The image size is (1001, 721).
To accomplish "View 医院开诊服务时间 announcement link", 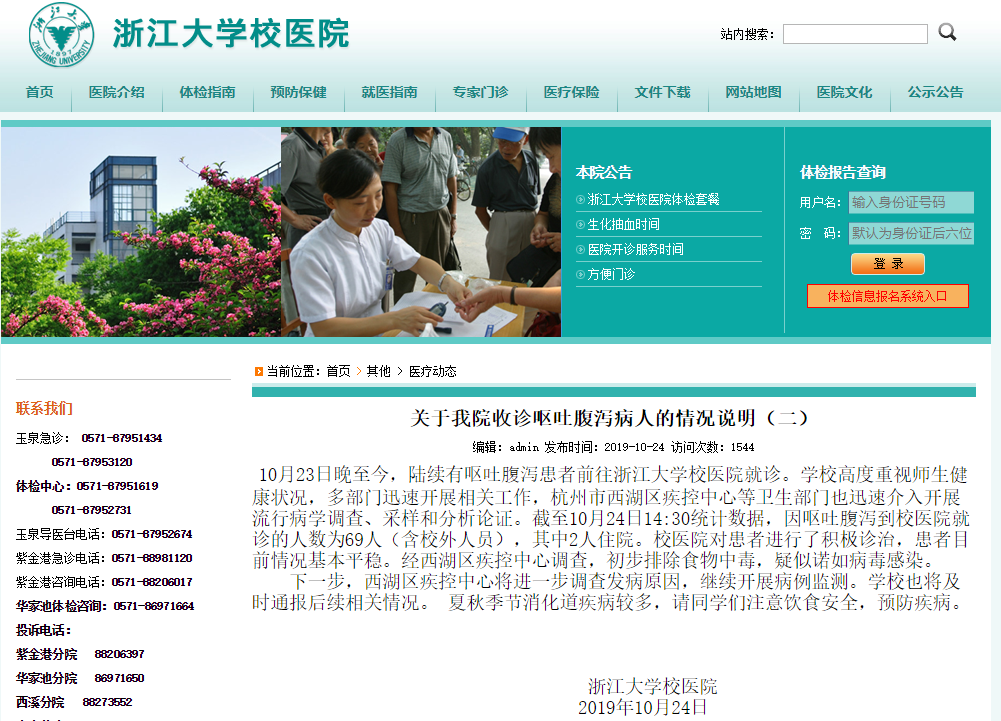I will [x=635, y=250].
